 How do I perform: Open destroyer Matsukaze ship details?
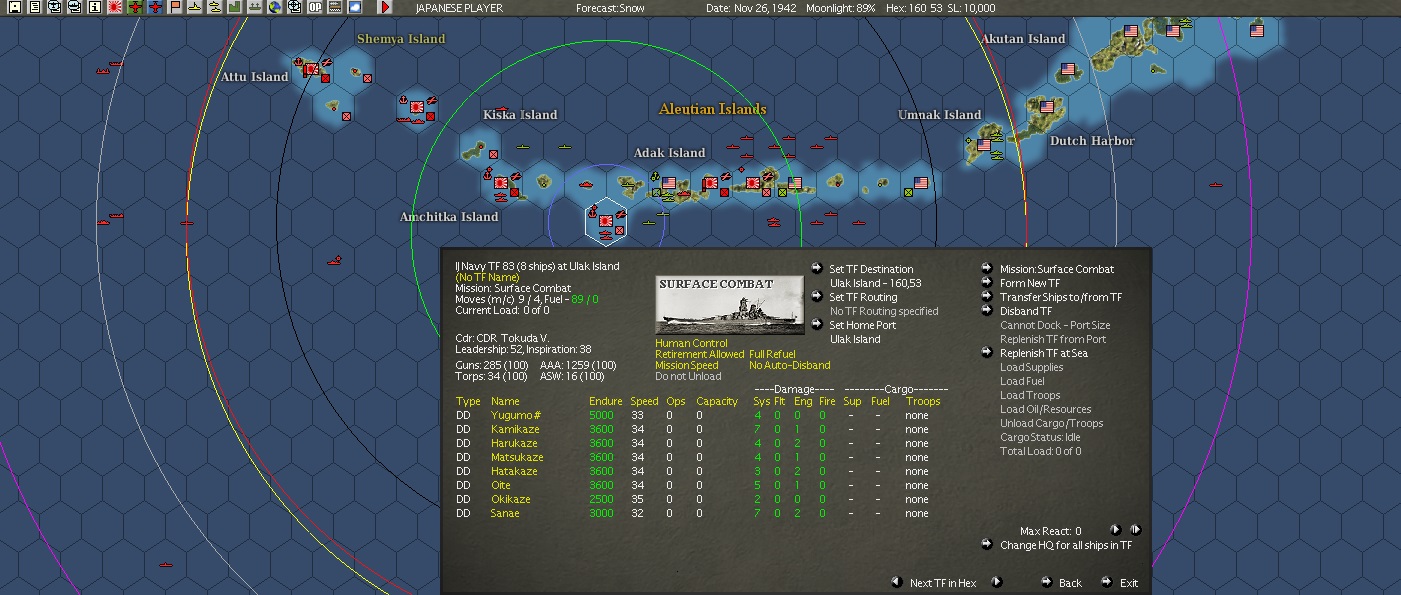[x=517, y=458]
